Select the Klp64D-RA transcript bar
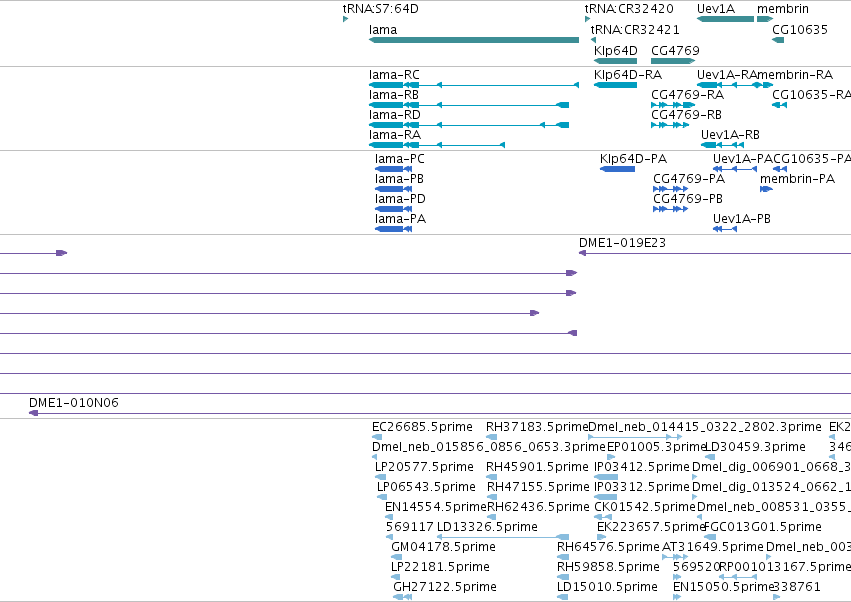The height and width of the screenshot is (602, 851). 615,85
